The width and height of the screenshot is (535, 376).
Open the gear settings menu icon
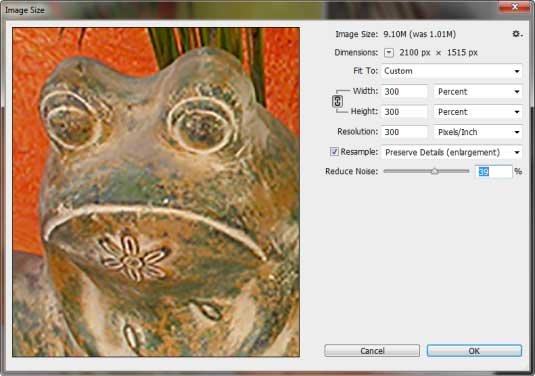517,34
